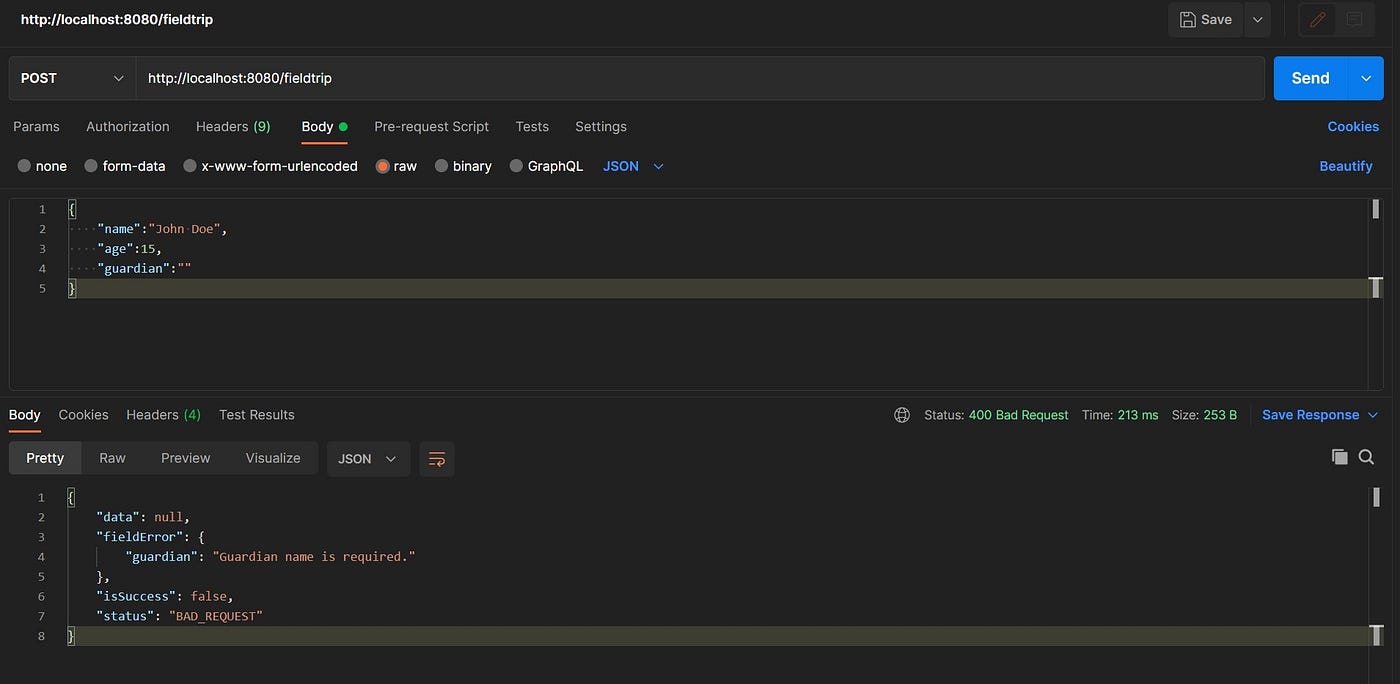Open the JSON body format dropdown
Screen dimensions: 1400x684
(x=634, y=166)
